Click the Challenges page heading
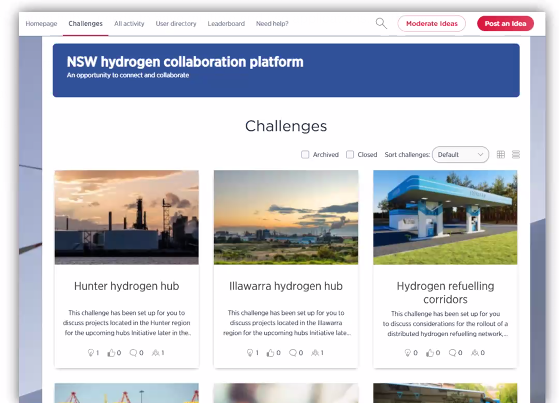 286,126
